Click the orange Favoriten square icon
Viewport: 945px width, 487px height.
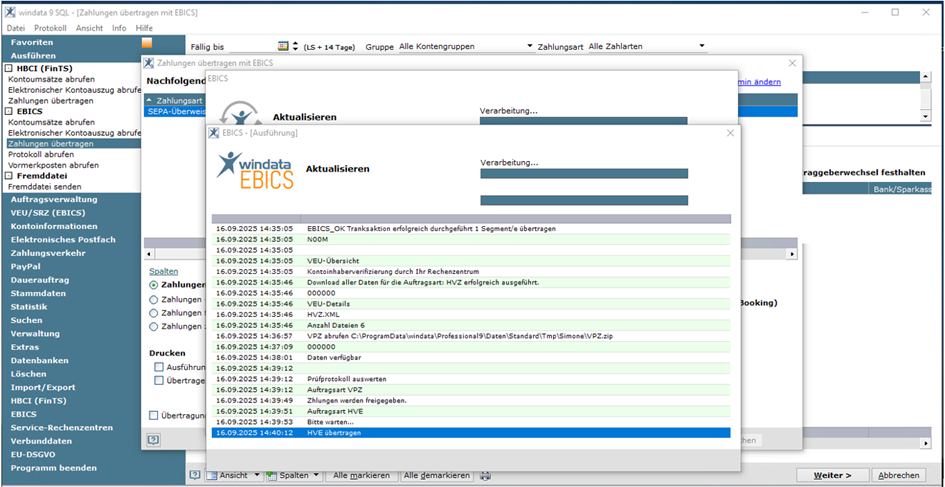pyautogui.click(x=147, y=43)
